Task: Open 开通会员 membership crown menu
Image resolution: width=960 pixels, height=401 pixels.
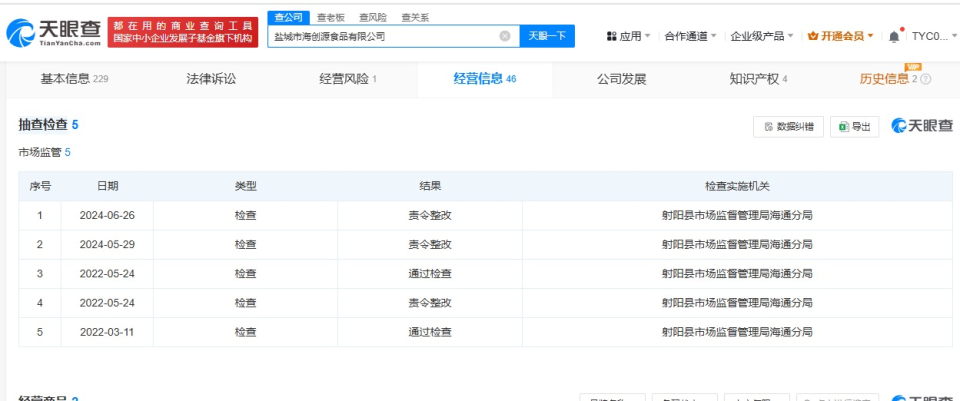Action: [840, 36]
